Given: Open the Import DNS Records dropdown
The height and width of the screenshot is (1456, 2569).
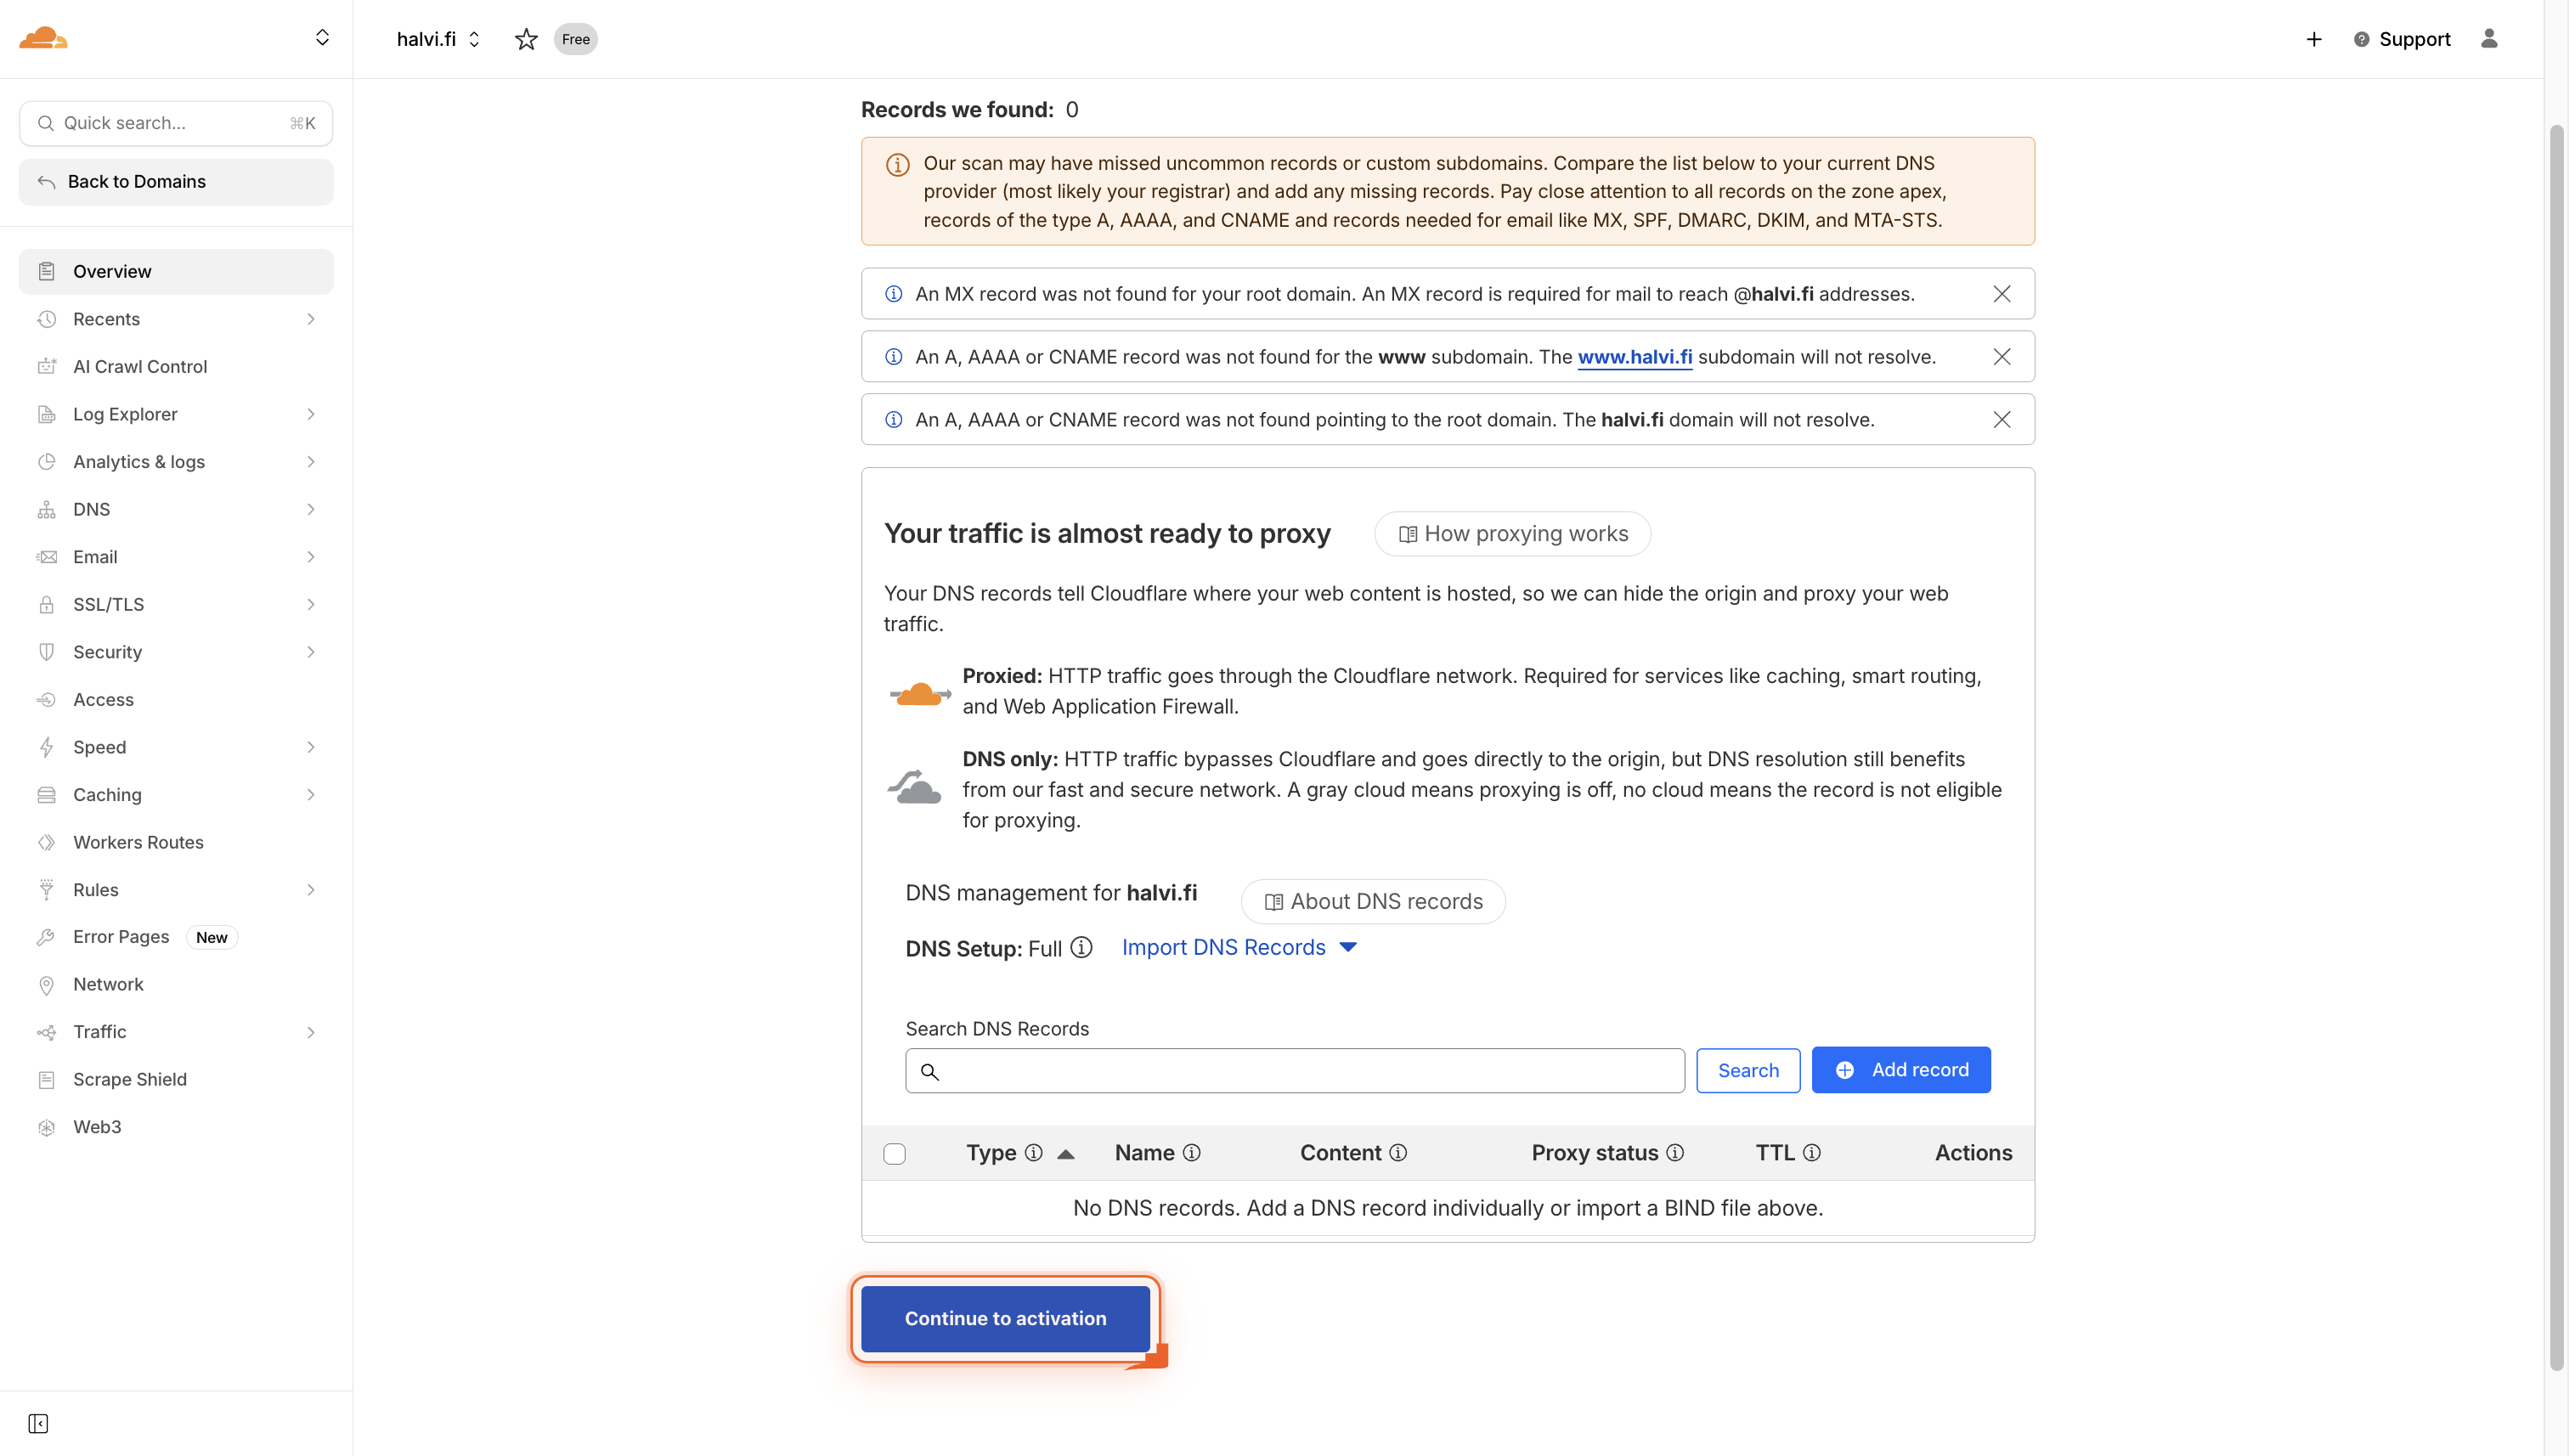Looking at the screenshot, I should point(1239,947).
